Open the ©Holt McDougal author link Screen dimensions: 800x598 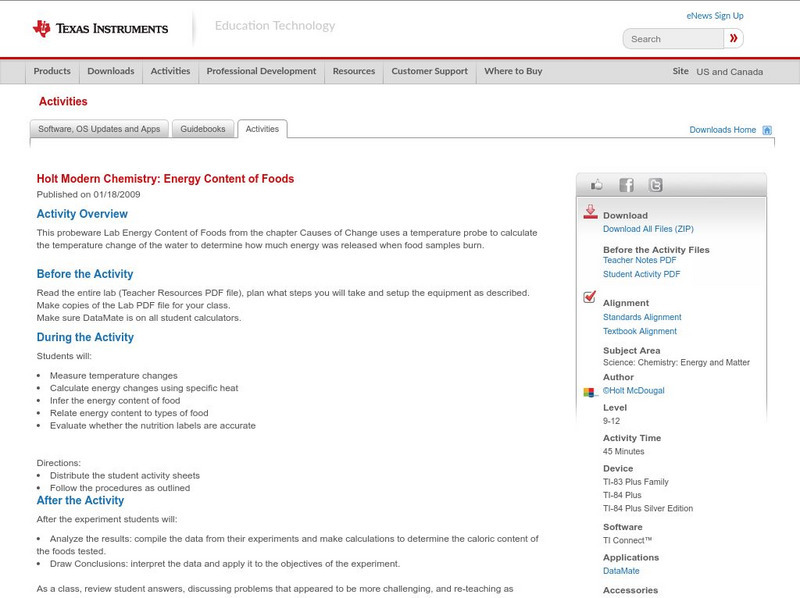634,391
